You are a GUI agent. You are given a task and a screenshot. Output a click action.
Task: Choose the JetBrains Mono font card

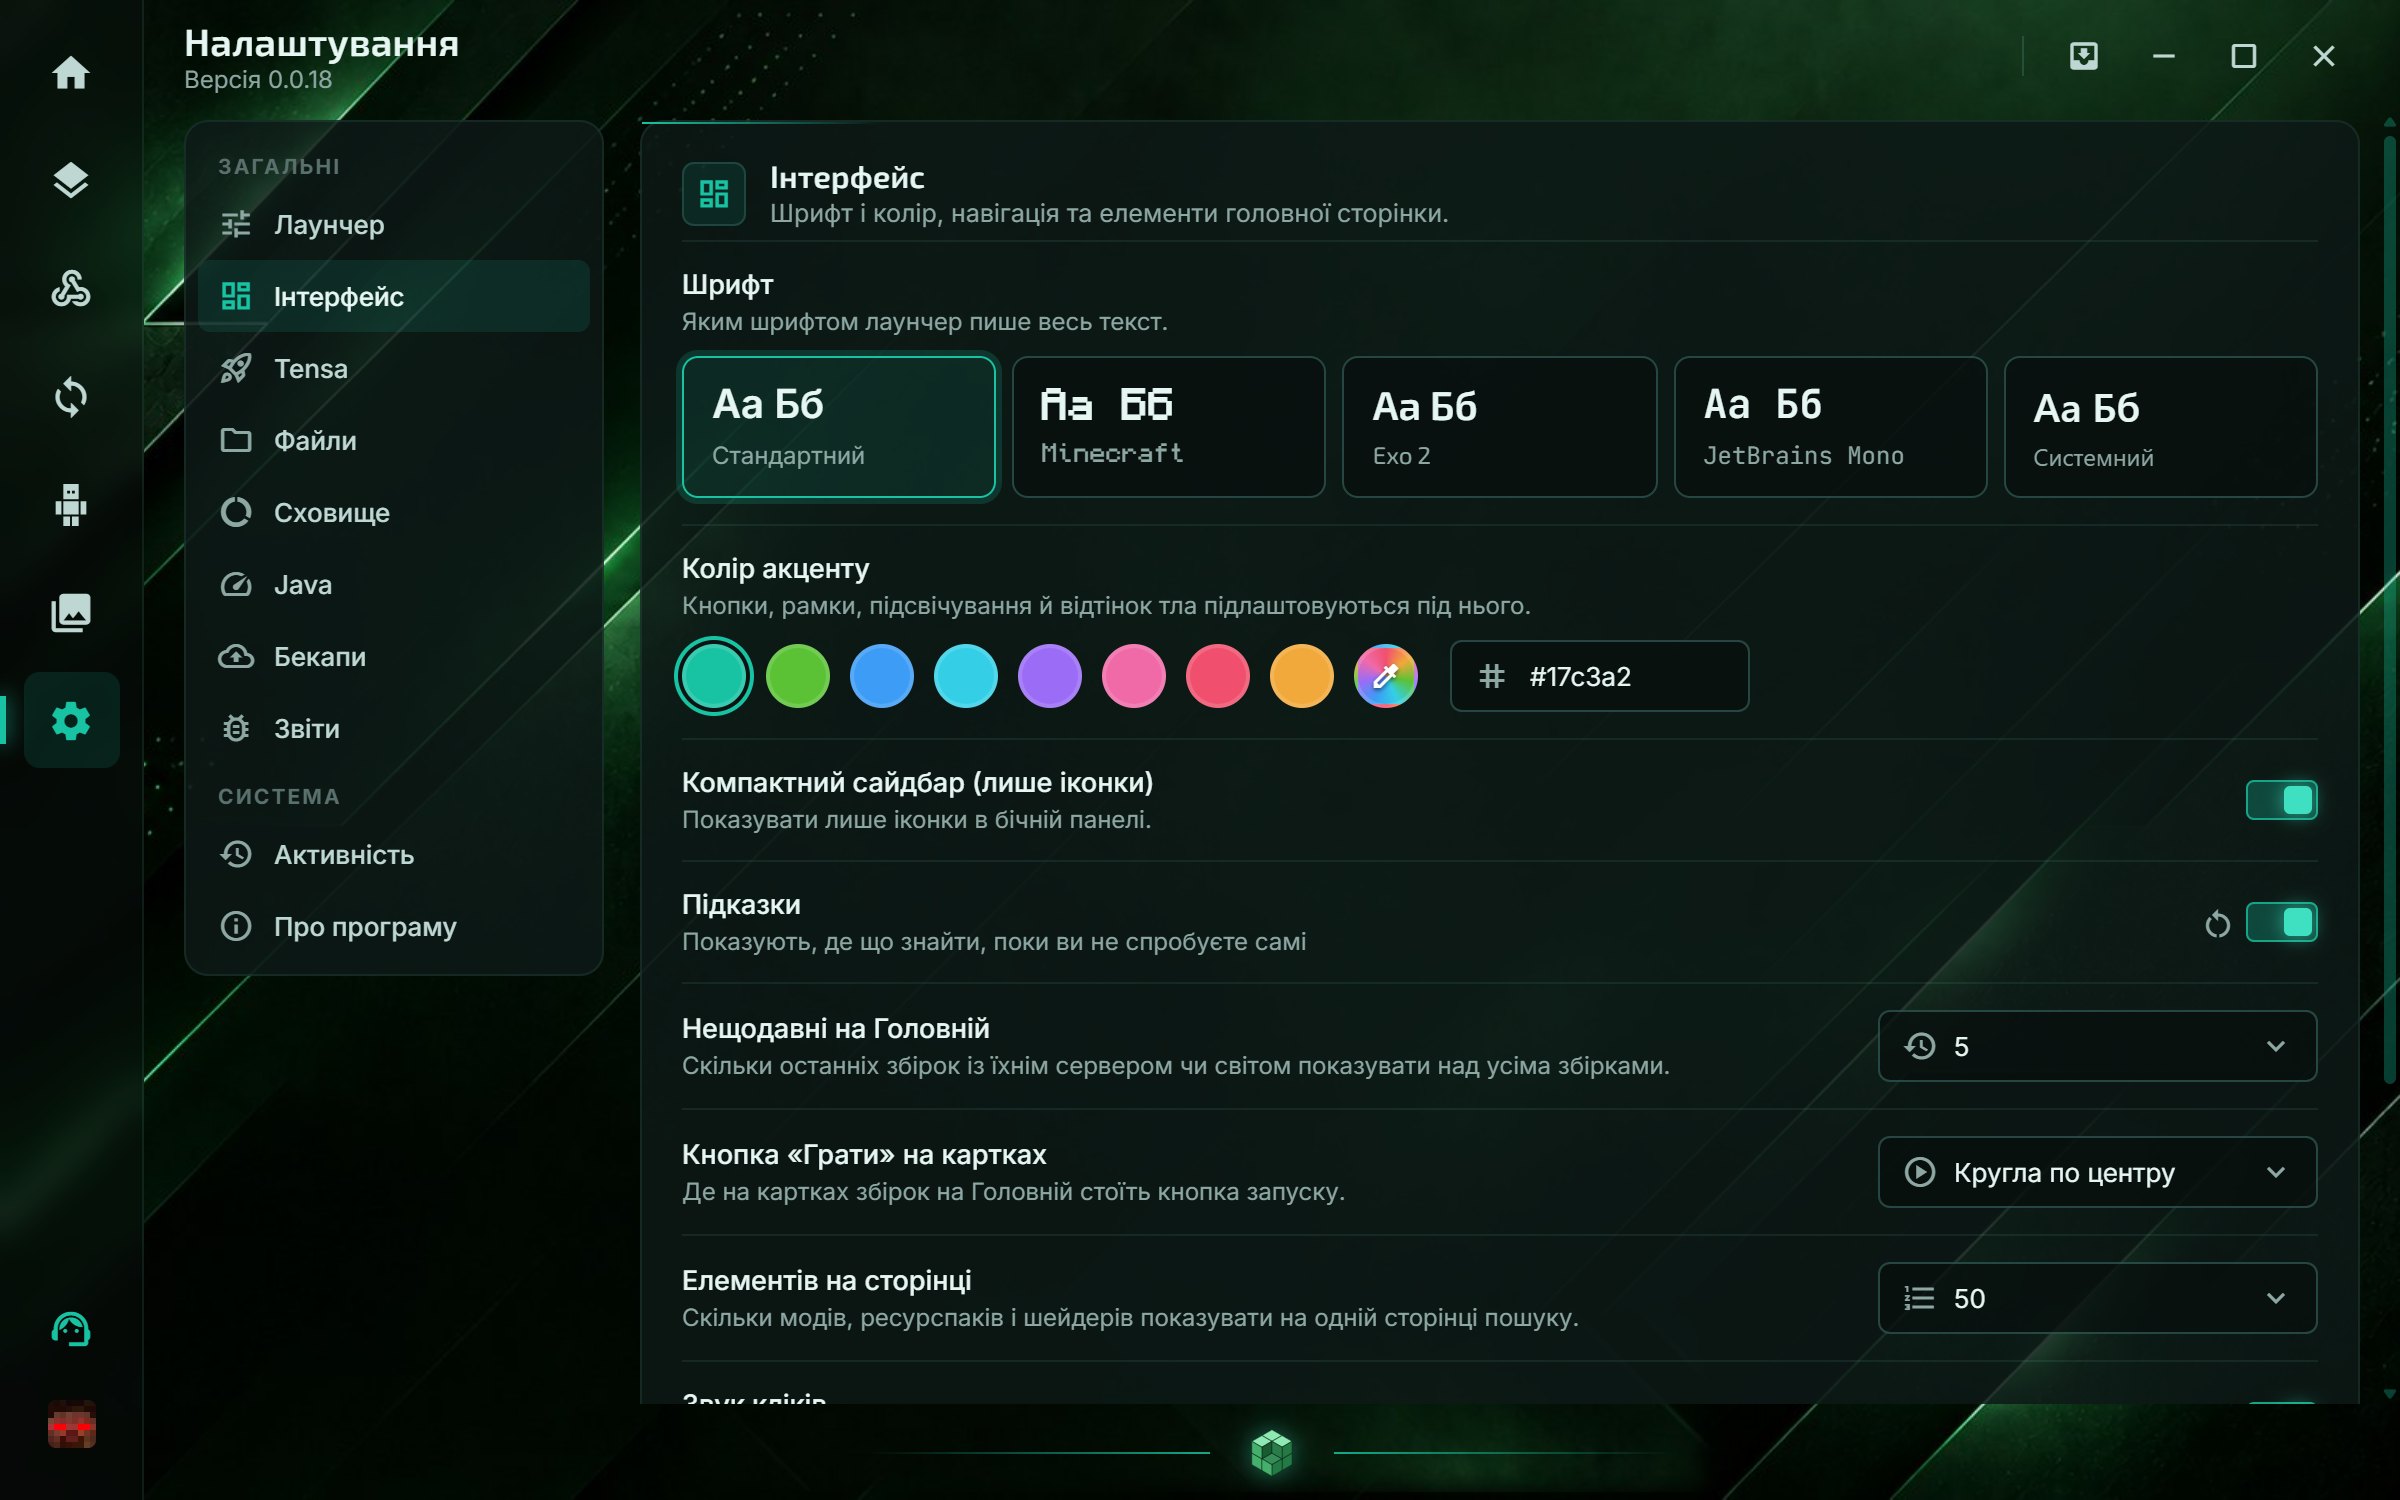tap(1831, 427)
